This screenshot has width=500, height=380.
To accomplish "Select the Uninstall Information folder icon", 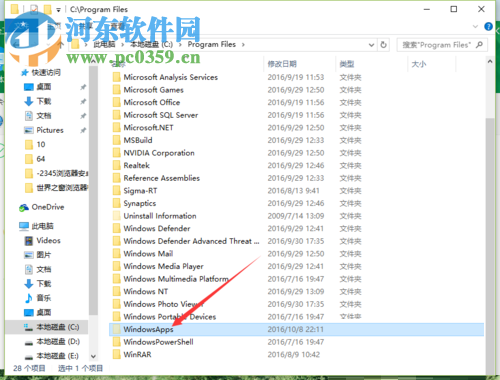I will (116, 216).
